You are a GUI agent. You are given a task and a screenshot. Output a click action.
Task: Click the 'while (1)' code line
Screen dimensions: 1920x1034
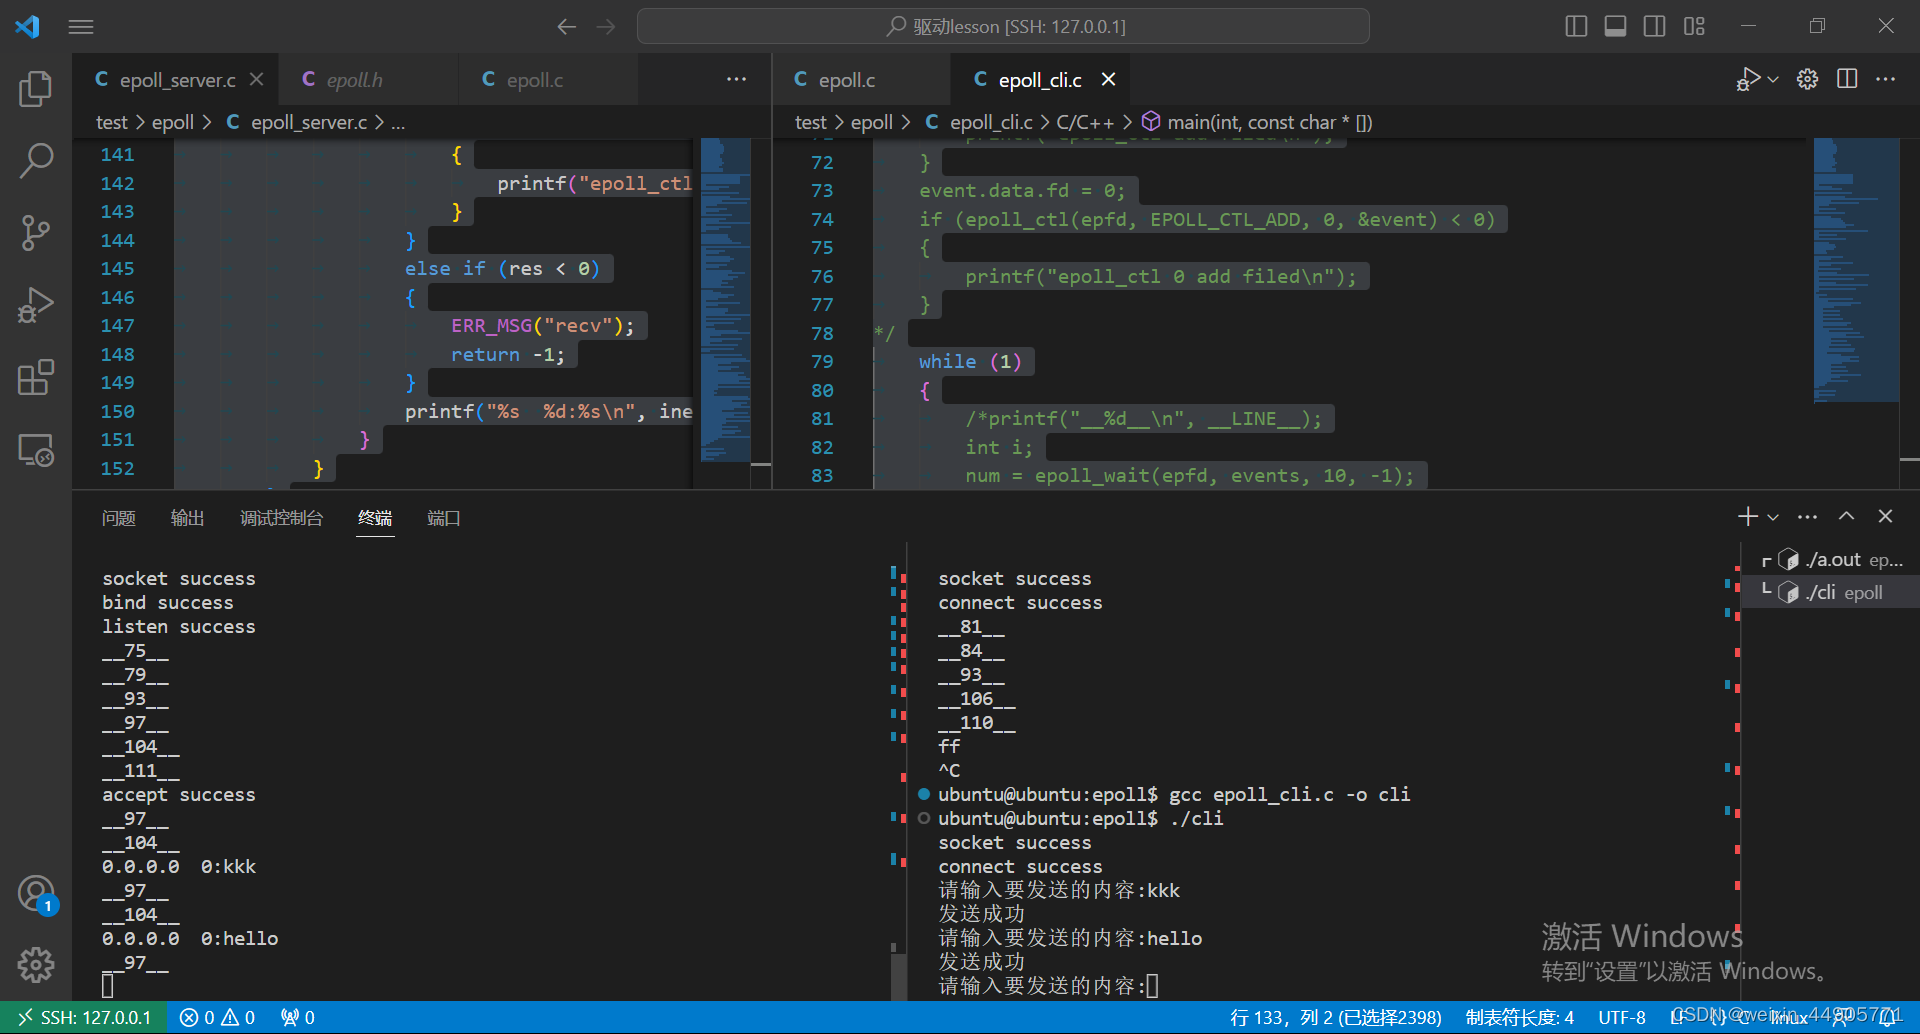970,361
